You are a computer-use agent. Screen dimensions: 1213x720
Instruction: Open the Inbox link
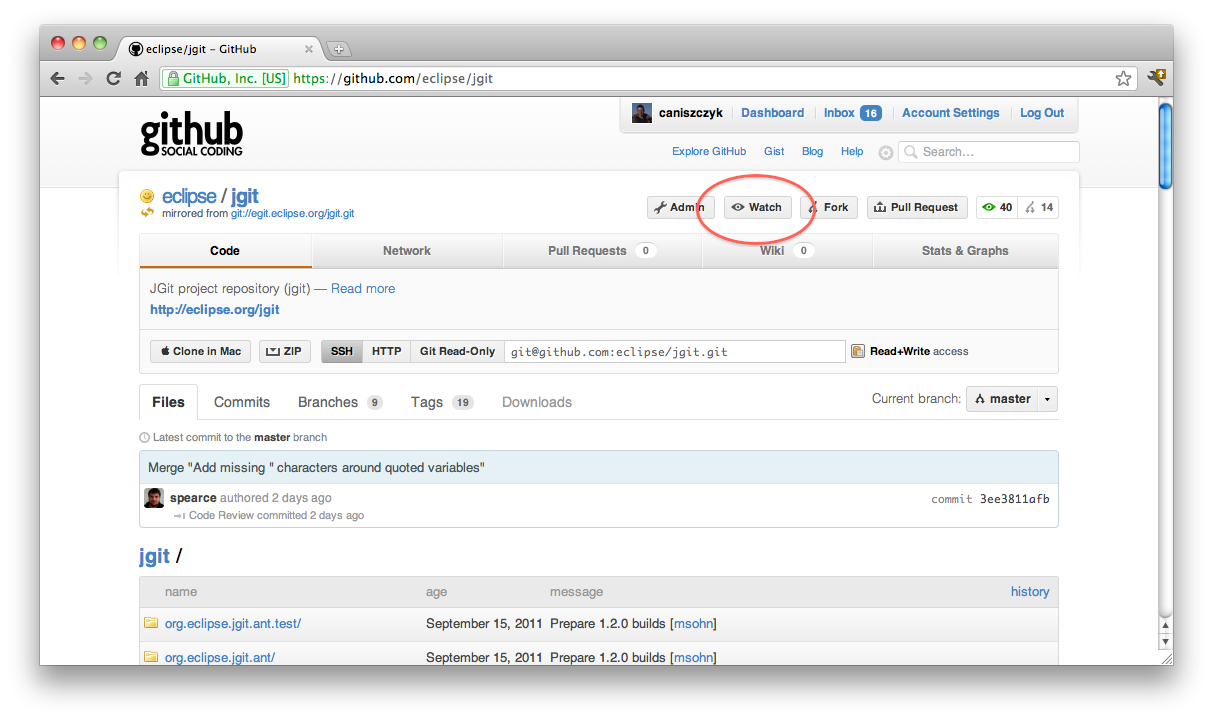pos(852,113)
